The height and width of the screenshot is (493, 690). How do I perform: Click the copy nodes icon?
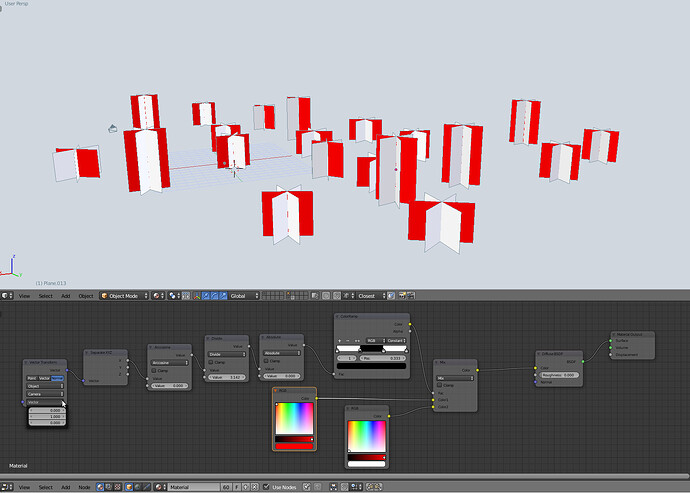tap(370, 487)
